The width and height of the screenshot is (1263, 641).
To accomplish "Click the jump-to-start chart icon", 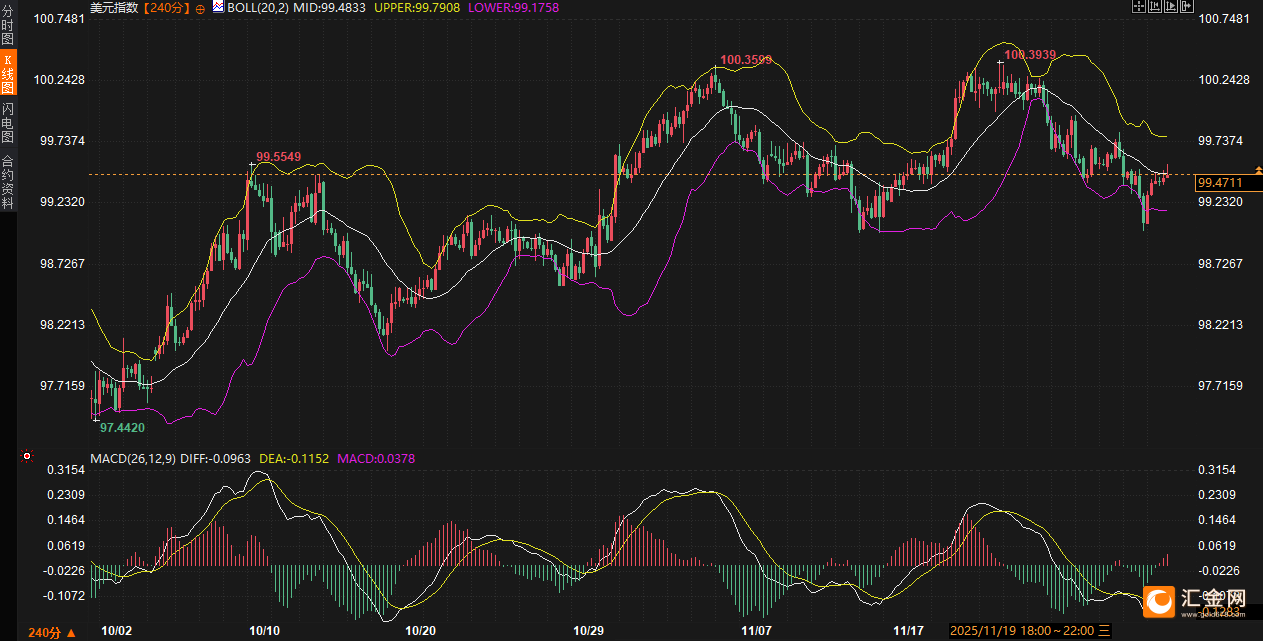I will click(x=1156, y=7).
